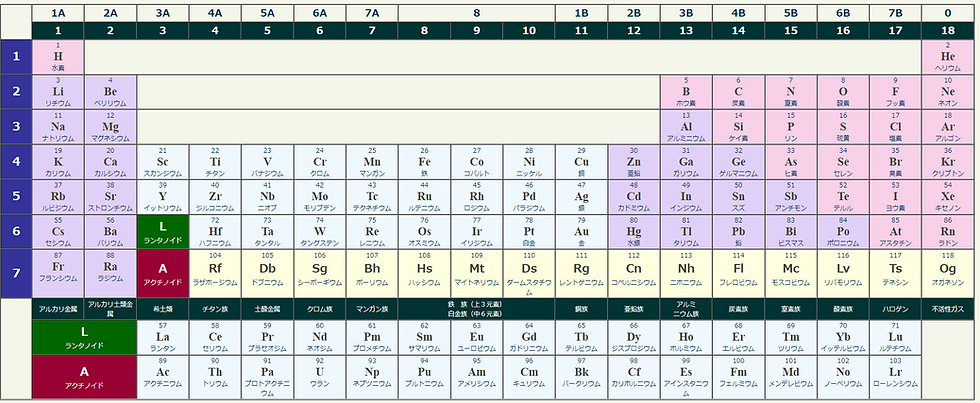The image size is (980, 403).
Task: Select molybdenum Mo モリブデン
Action: coord(319,197)
